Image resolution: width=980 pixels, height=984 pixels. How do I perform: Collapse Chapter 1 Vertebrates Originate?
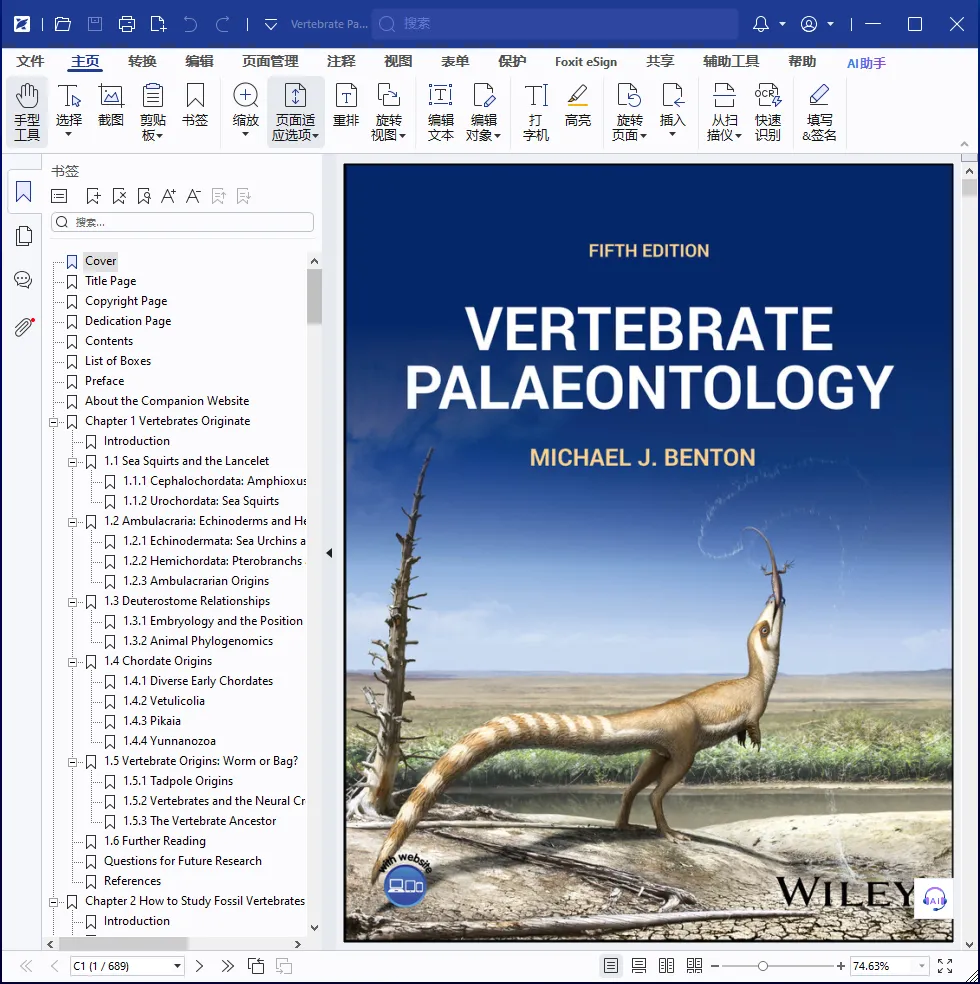(x=53, y=422)
